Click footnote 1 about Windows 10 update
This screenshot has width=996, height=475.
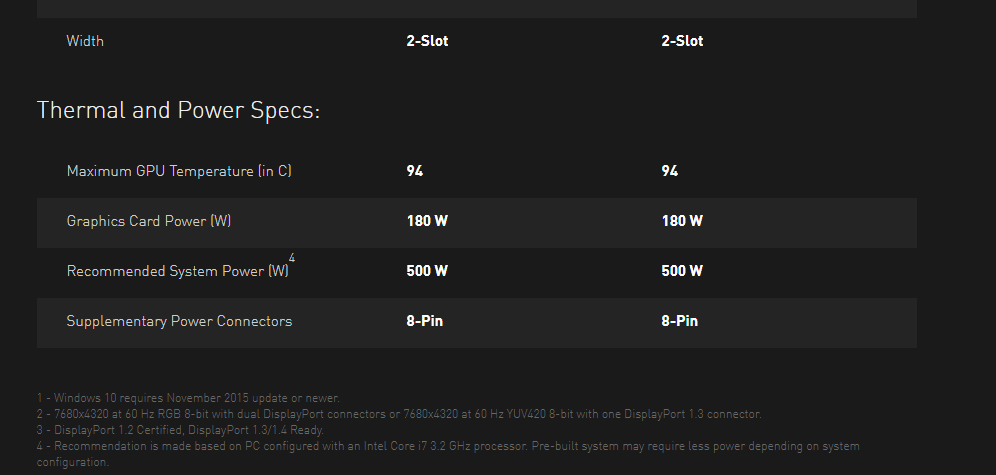pos(189,398)
